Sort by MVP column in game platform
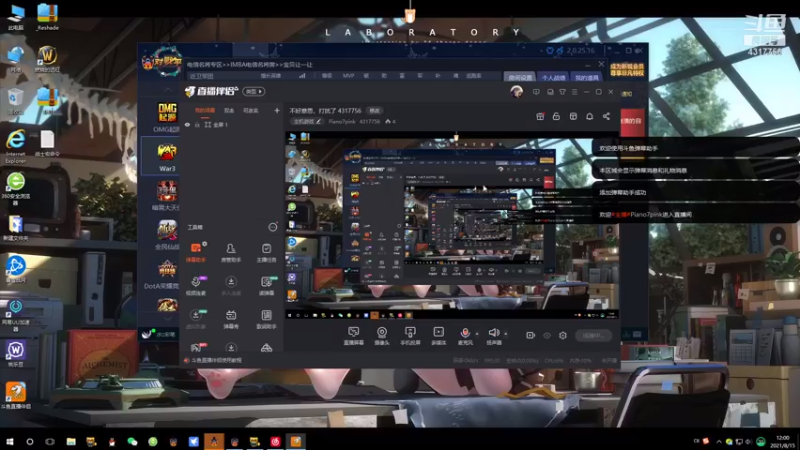Screen dimensions: 800x450 pyautogui.click(x=348, y=76)
